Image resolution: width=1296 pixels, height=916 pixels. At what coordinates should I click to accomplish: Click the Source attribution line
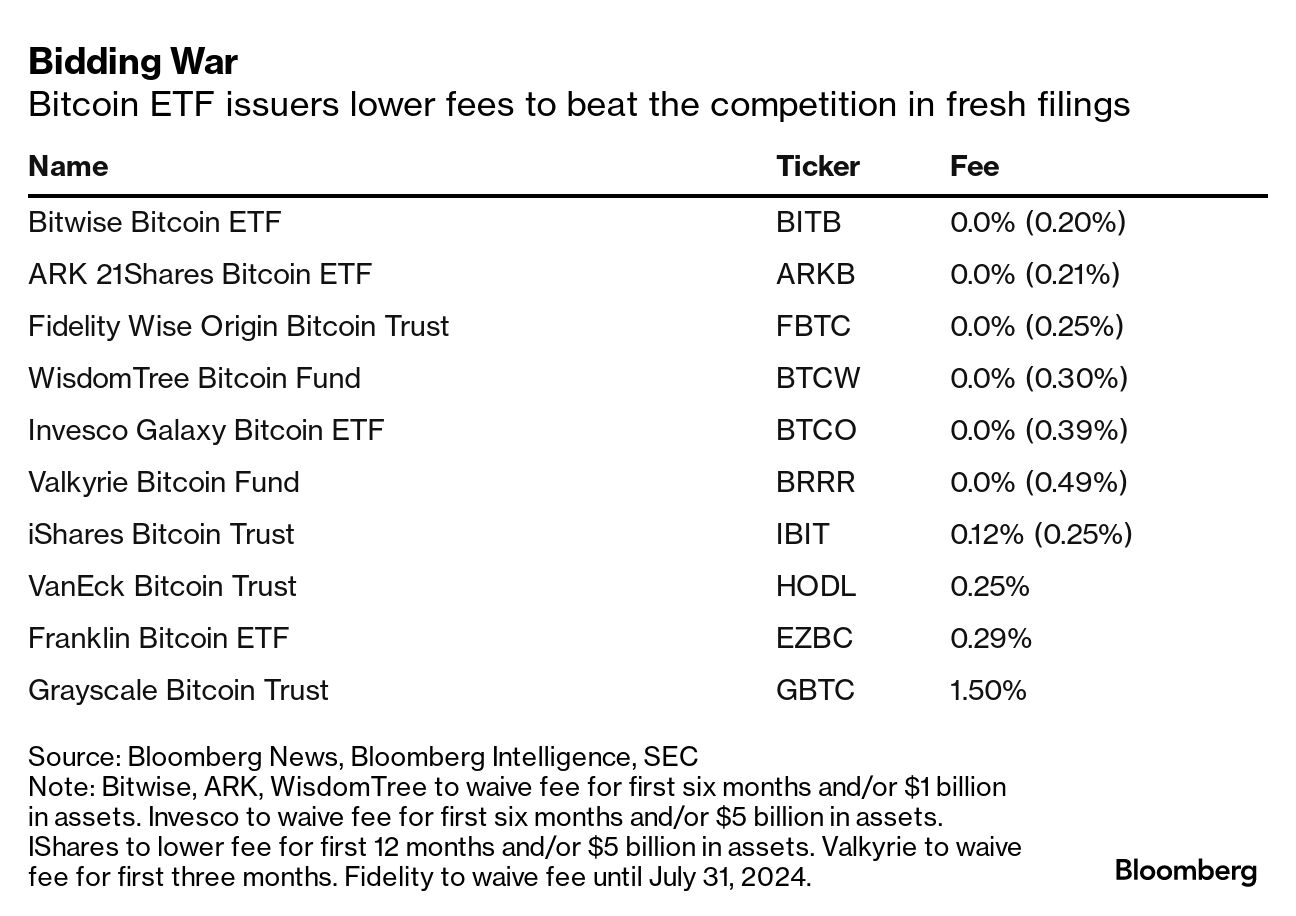coord(363,756)
